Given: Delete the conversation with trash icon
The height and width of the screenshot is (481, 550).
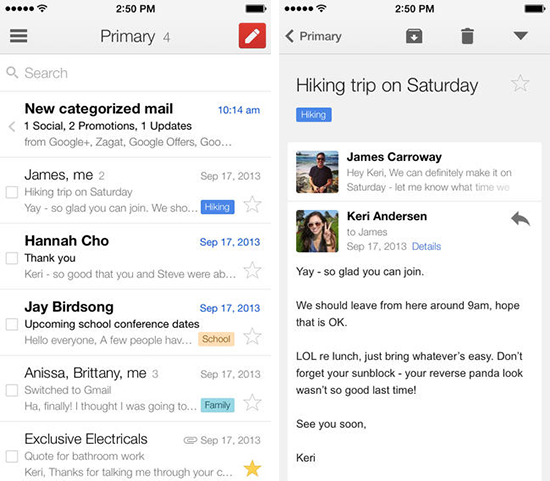Looking at the screenshot, I should click(x=467, y=36).
